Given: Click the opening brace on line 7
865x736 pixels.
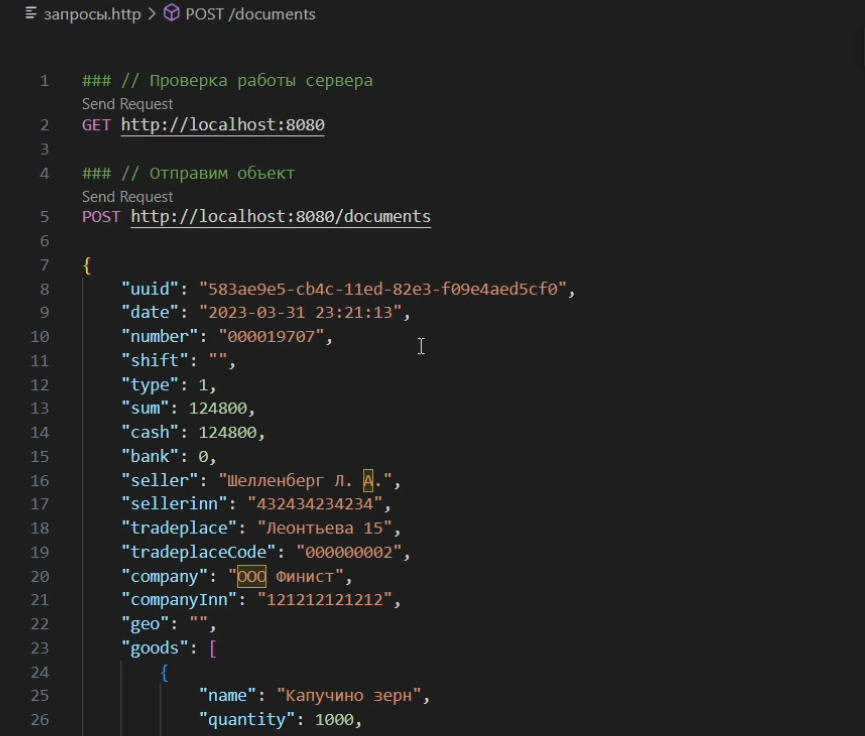Looking at the screenshot, I should [x=87, y=265].
